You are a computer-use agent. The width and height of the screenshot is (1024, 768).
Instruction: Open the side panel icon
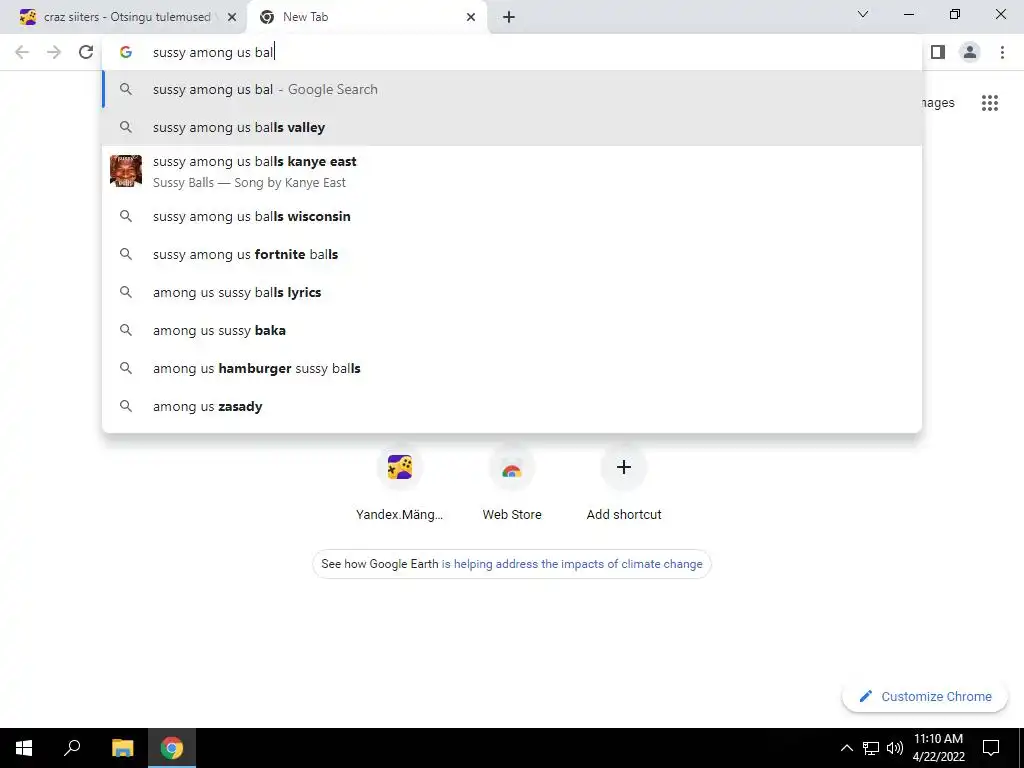938,52
